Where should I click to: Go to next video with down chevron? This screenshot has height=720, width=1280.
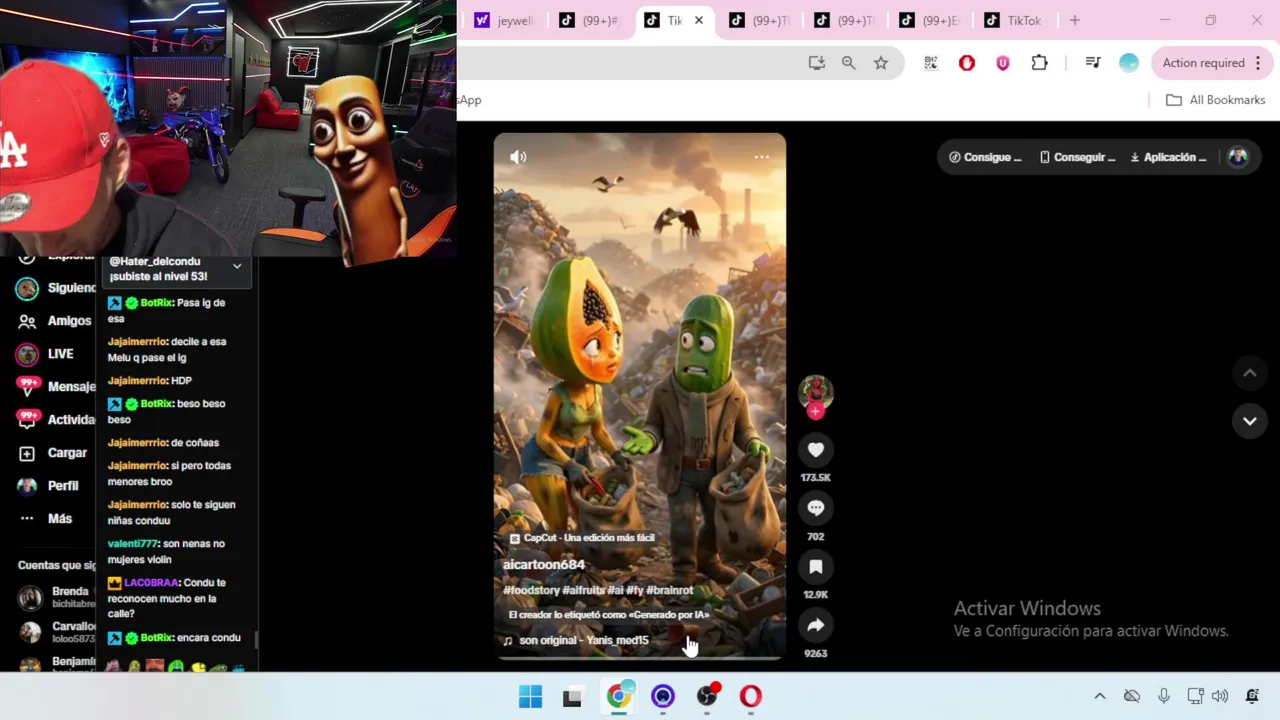1250,421
